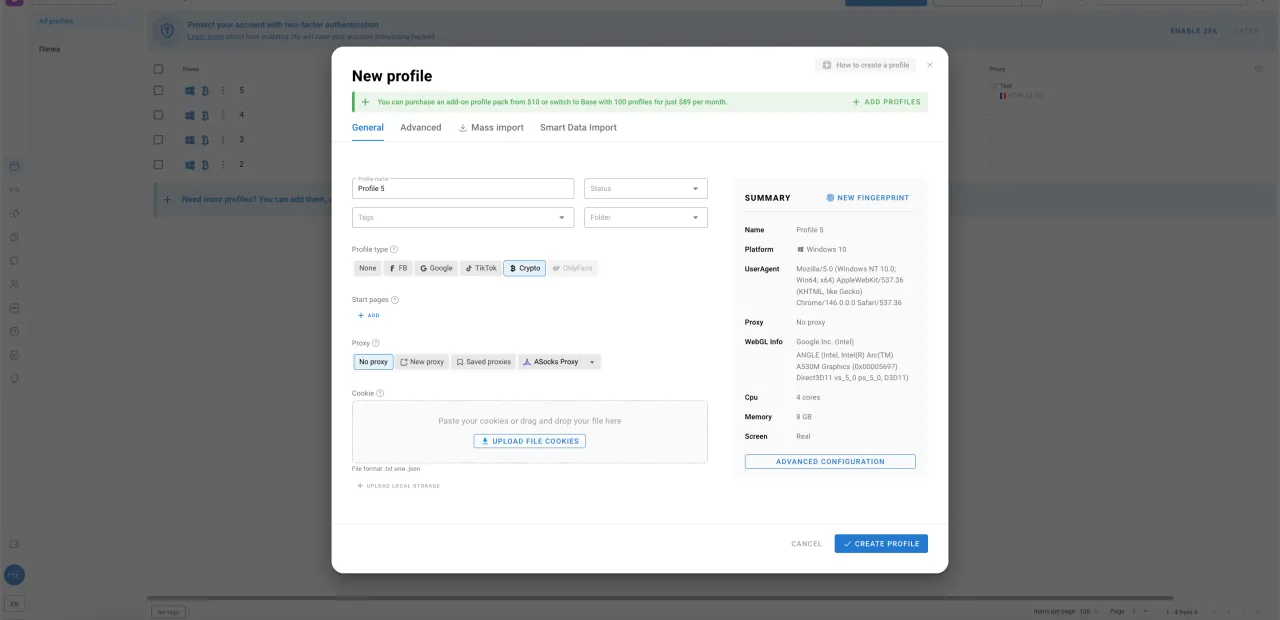Click the New Fingerprint refresh icon
This screenshot has width=1280, height=620.
click(x=830, y=198)
